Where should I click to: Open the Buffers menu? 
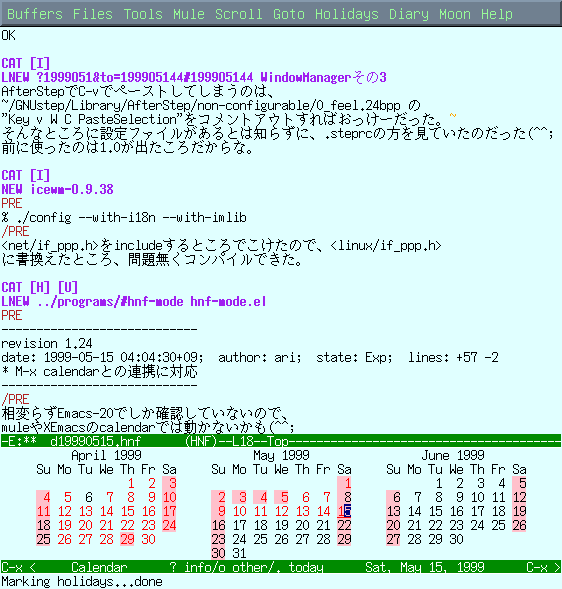[35, 14]
